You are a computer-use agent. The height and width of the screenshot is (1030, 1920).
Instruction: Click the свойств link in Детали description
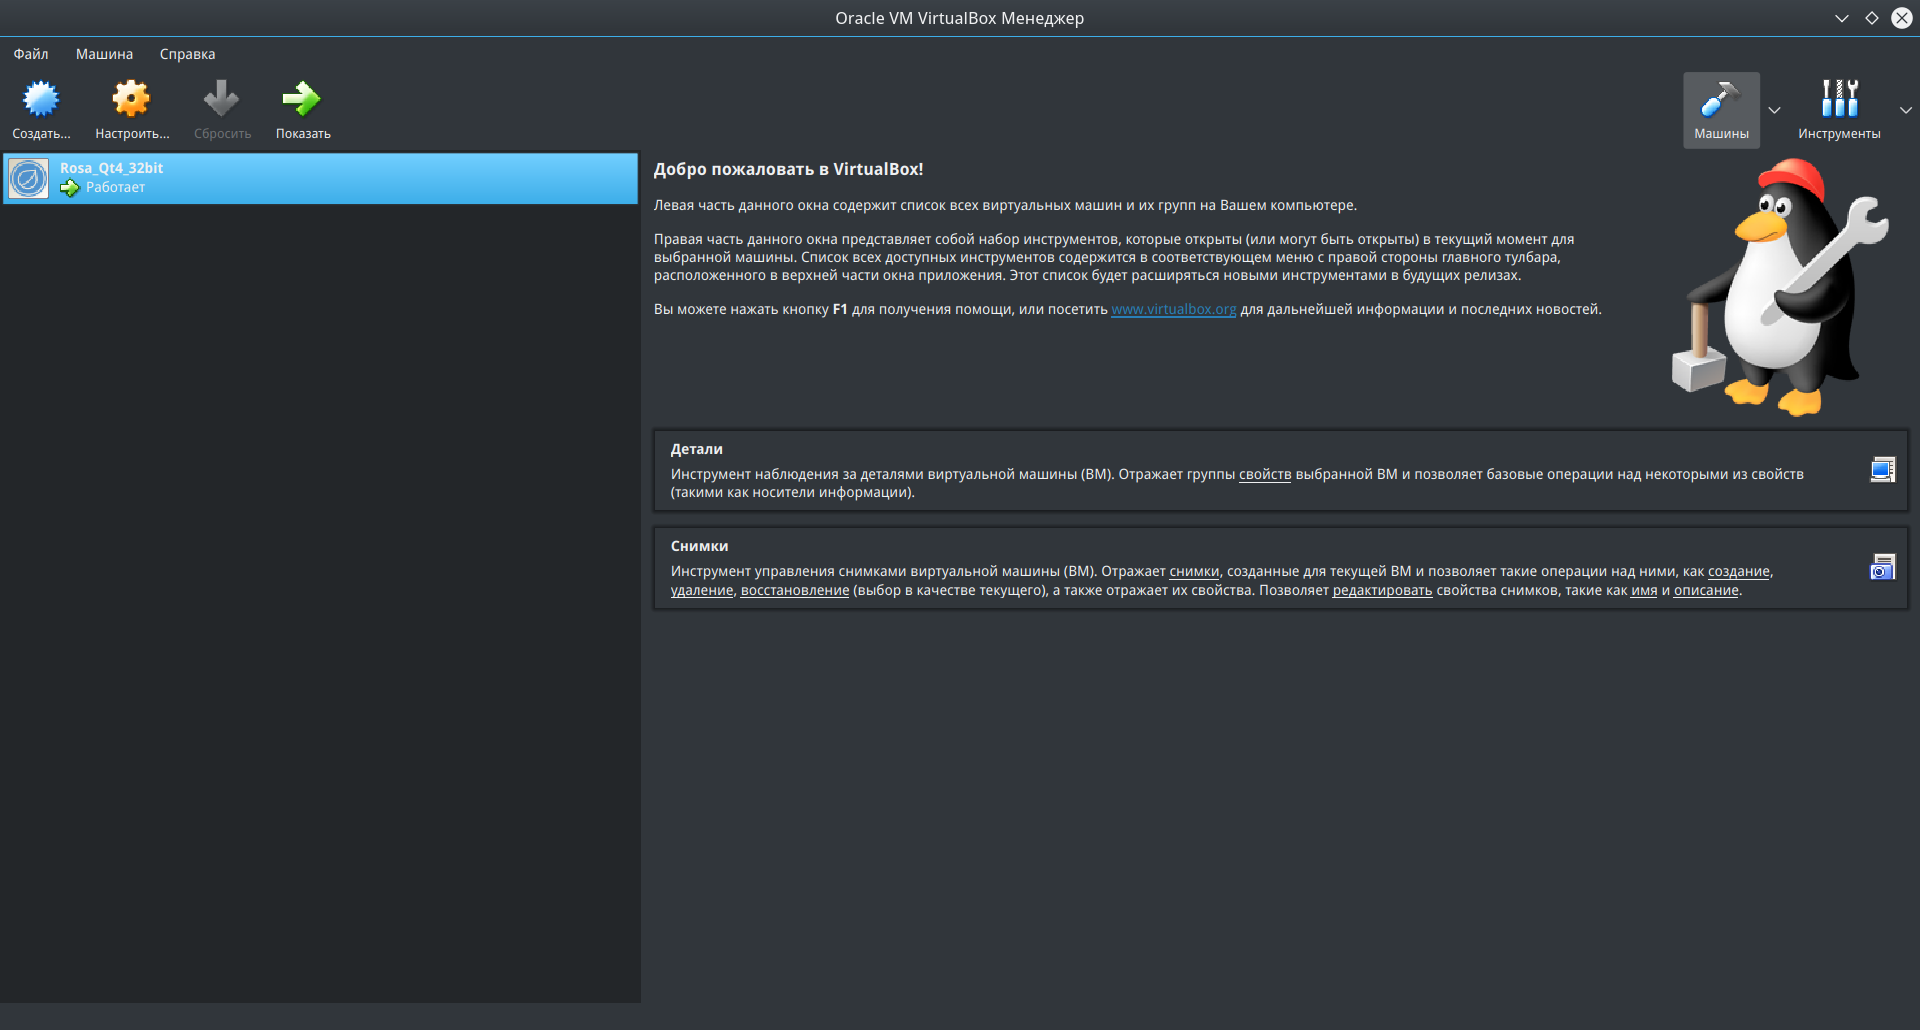(x=1265, y=474)
